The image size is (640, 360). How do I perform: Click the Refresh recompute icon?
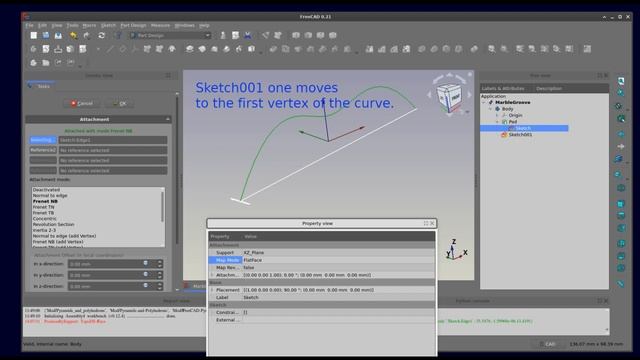pos(101,36)
